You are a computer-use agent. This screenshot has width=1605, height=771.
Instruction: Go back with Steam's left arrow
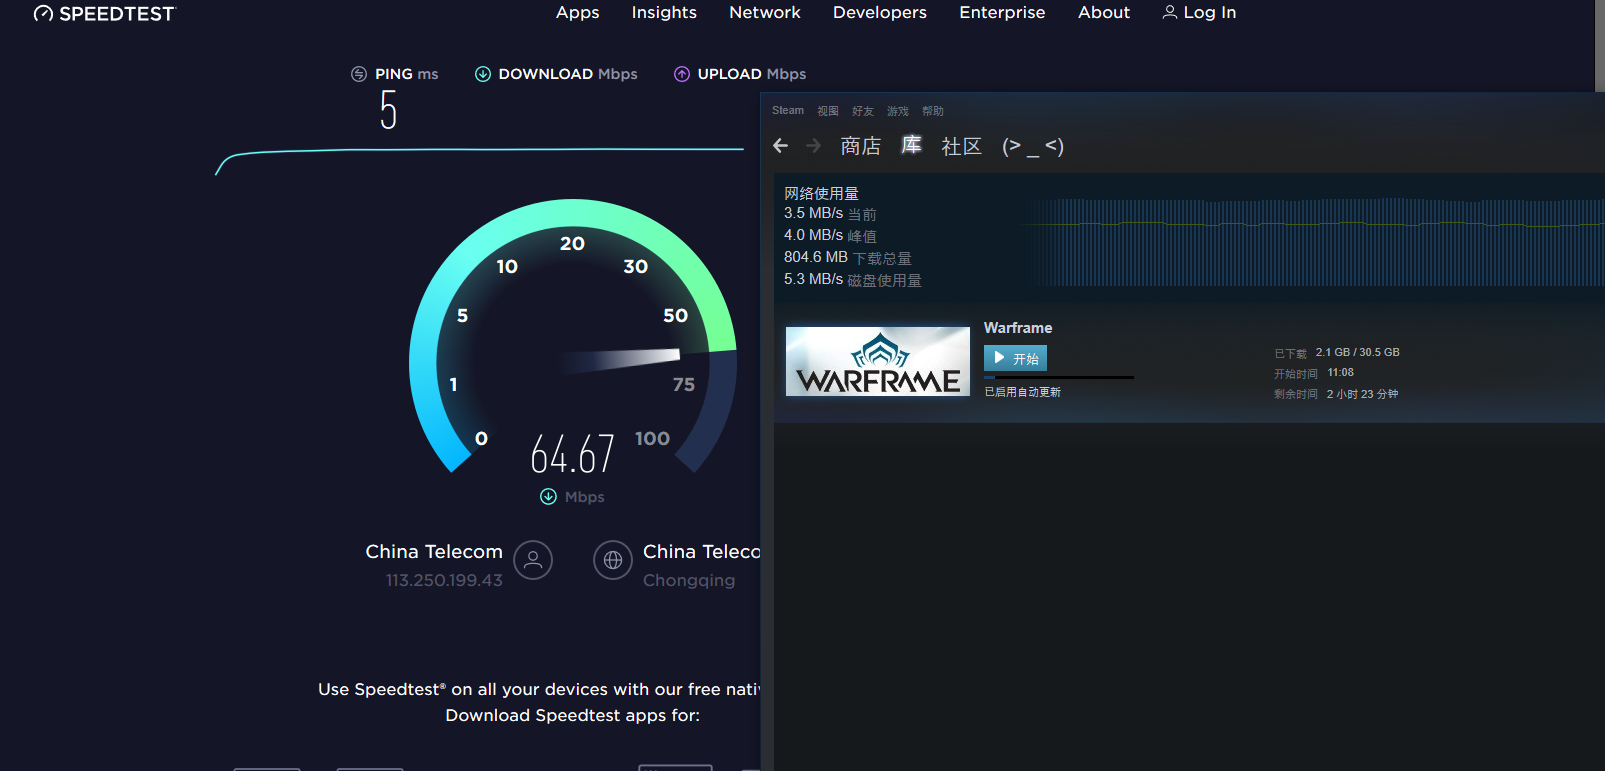pos(781,146)
